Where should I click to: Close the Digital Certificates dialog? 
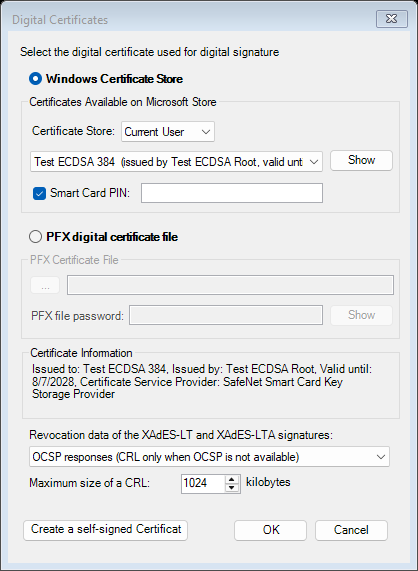click(392, 19)
